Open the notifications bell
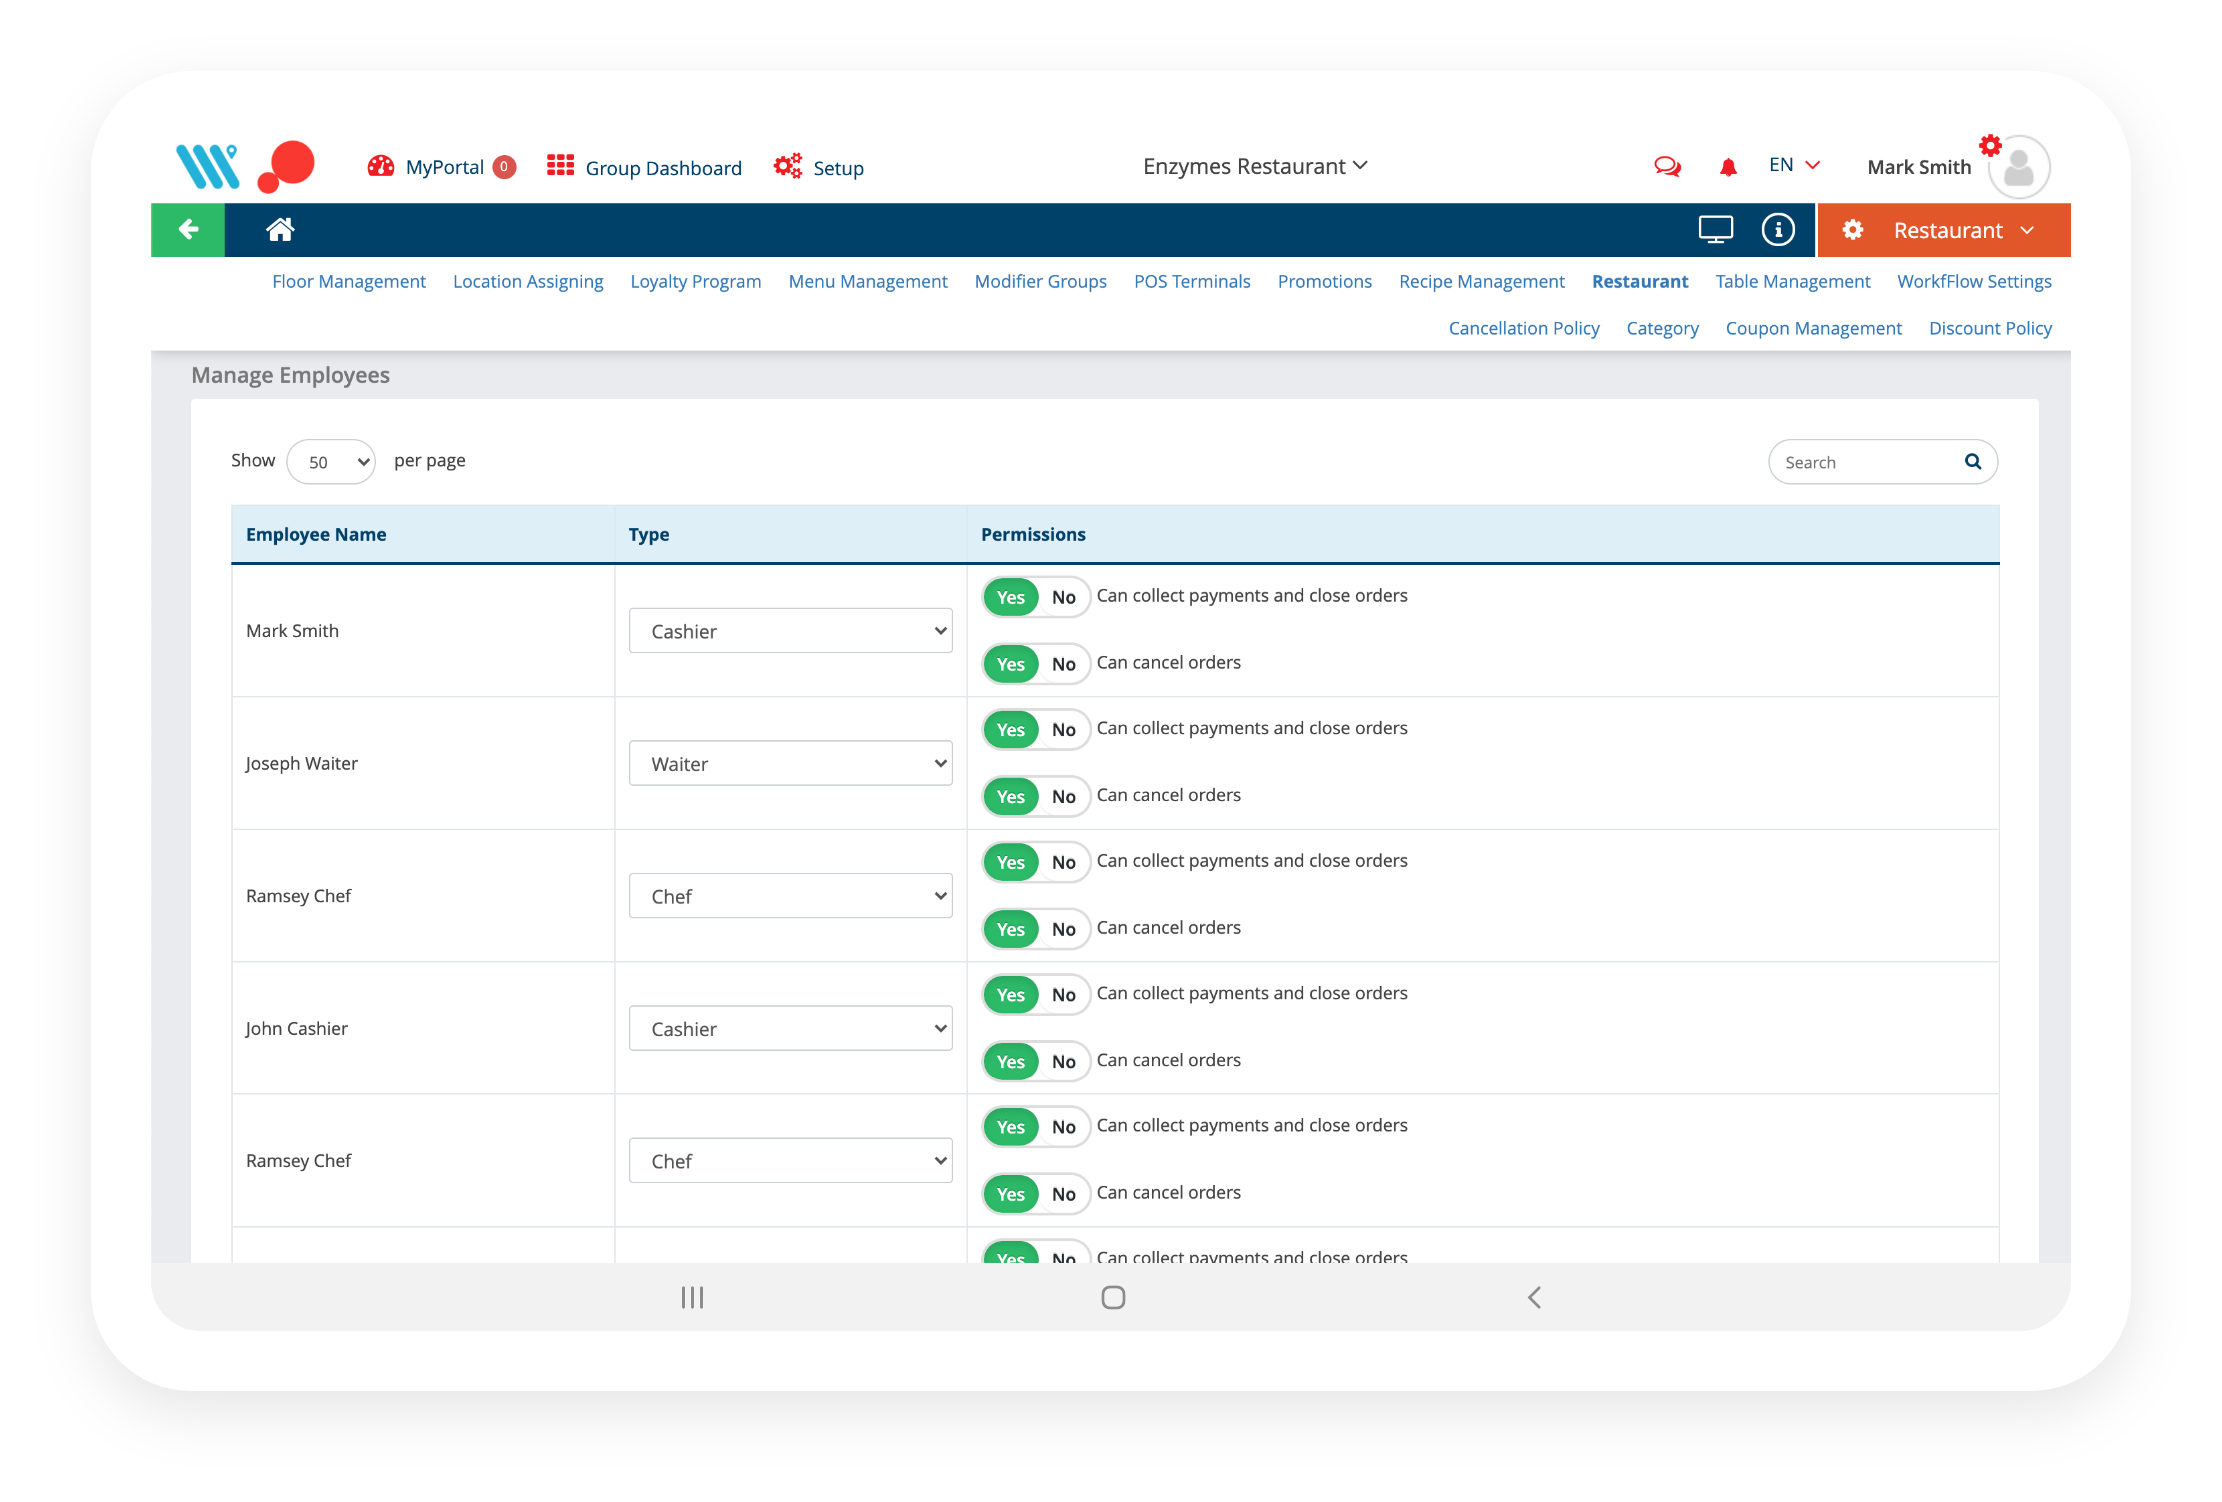Image resolution: width=2222 pixels, height=1502 pixels. [1728, 167]
